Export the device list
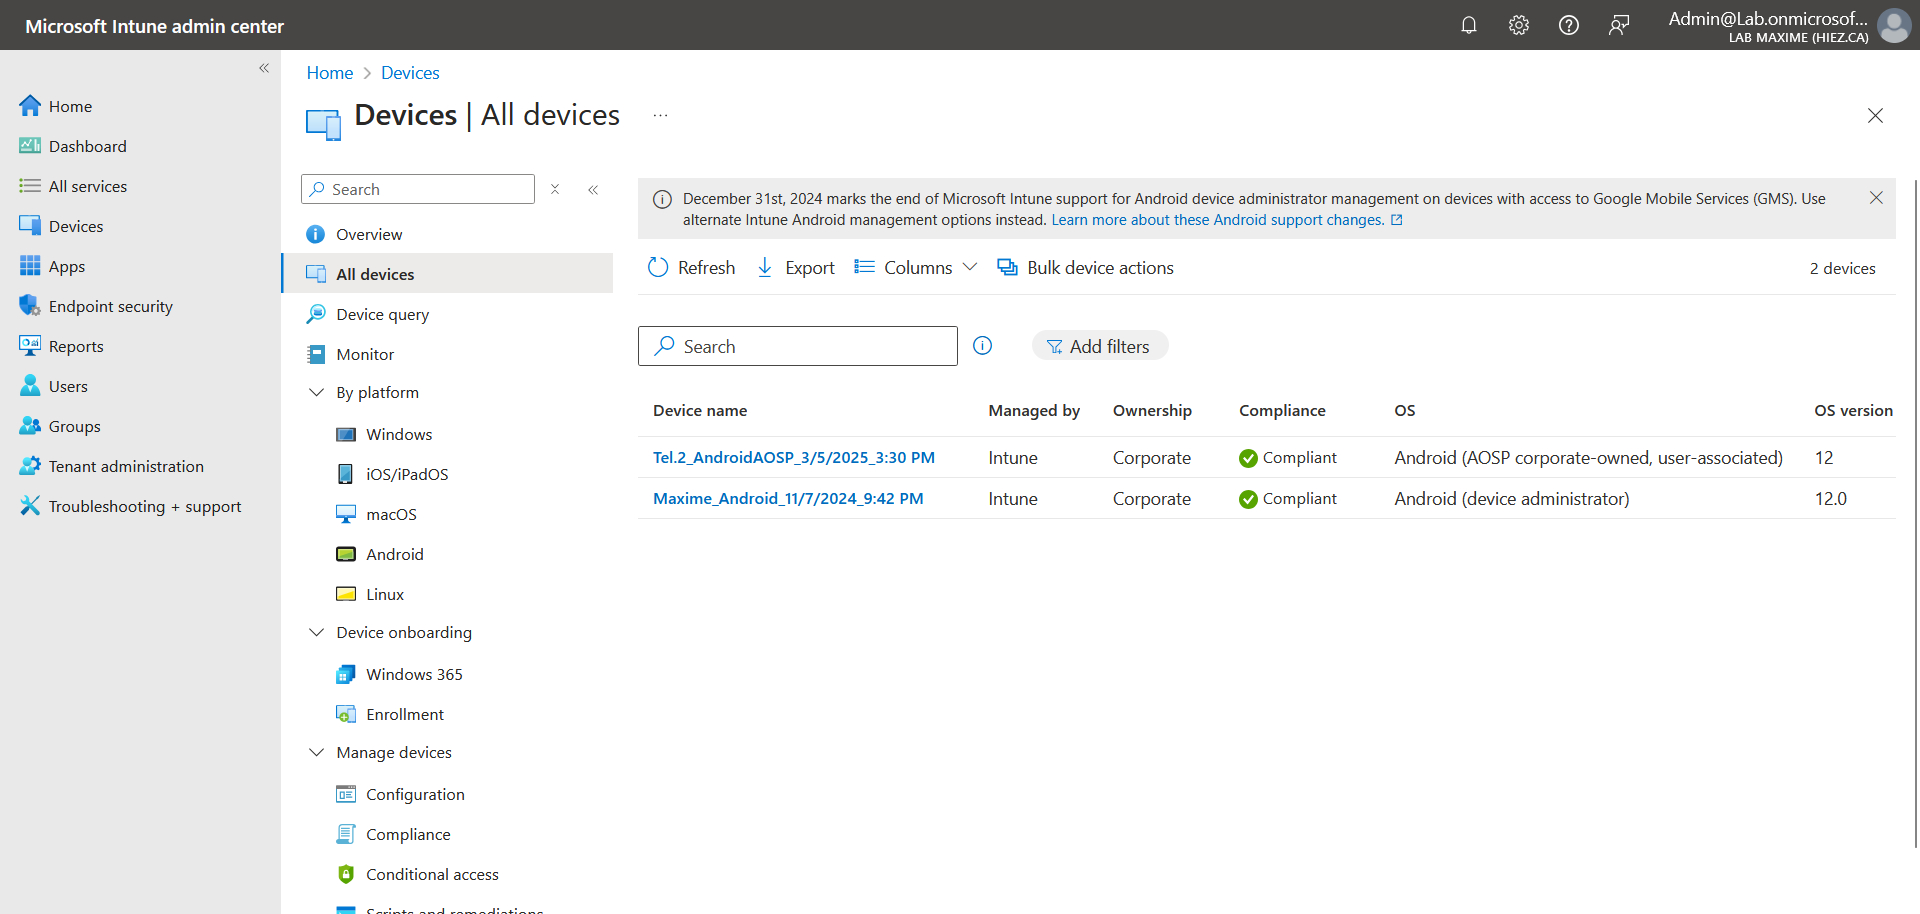 (x=796, y=268)
